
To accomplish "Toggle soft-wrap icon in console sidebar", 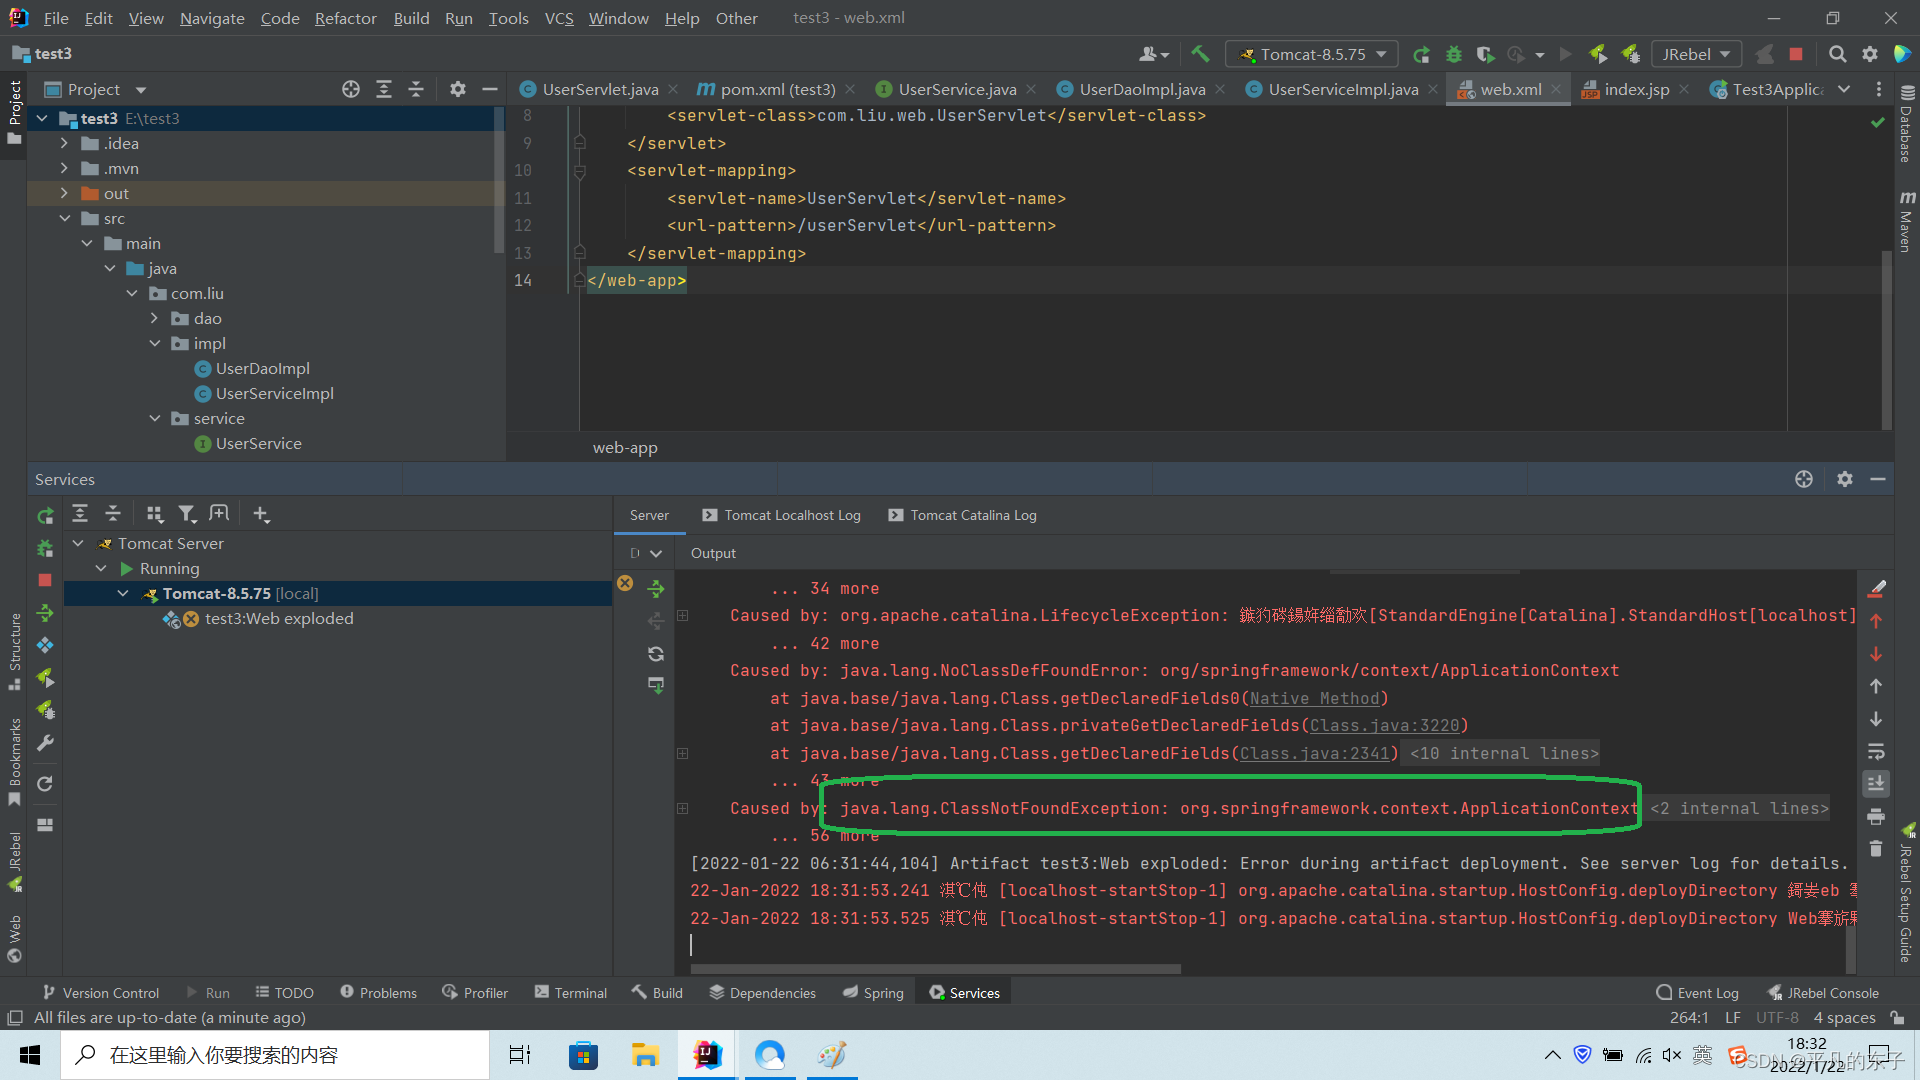I will (1876, 751).
